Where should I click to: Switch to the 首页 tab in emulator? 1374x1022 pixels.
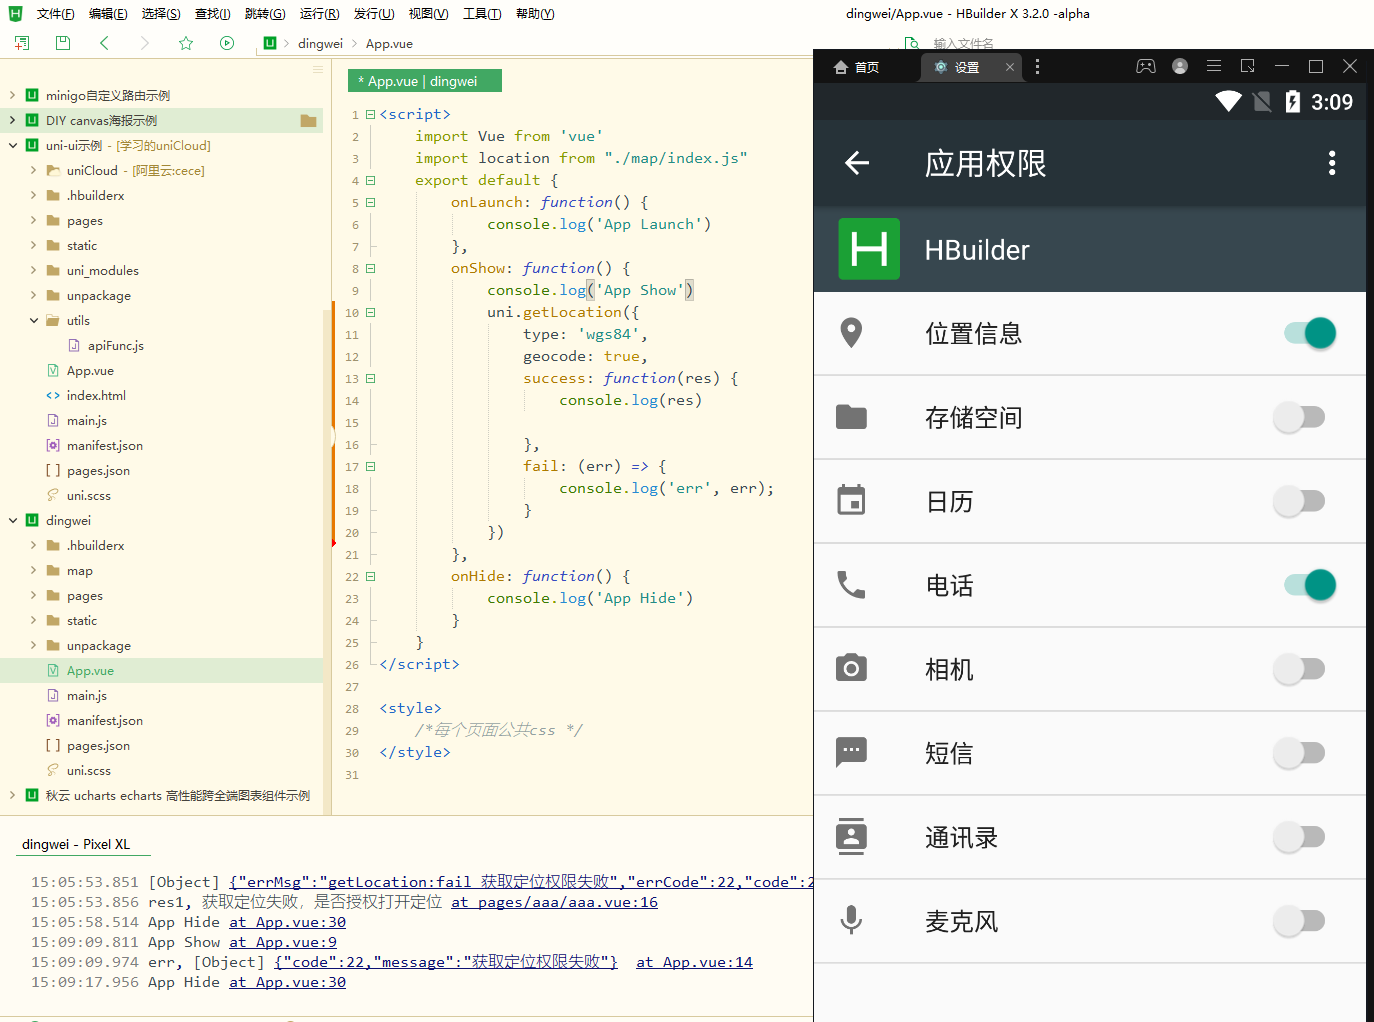[x=858, y=67]
